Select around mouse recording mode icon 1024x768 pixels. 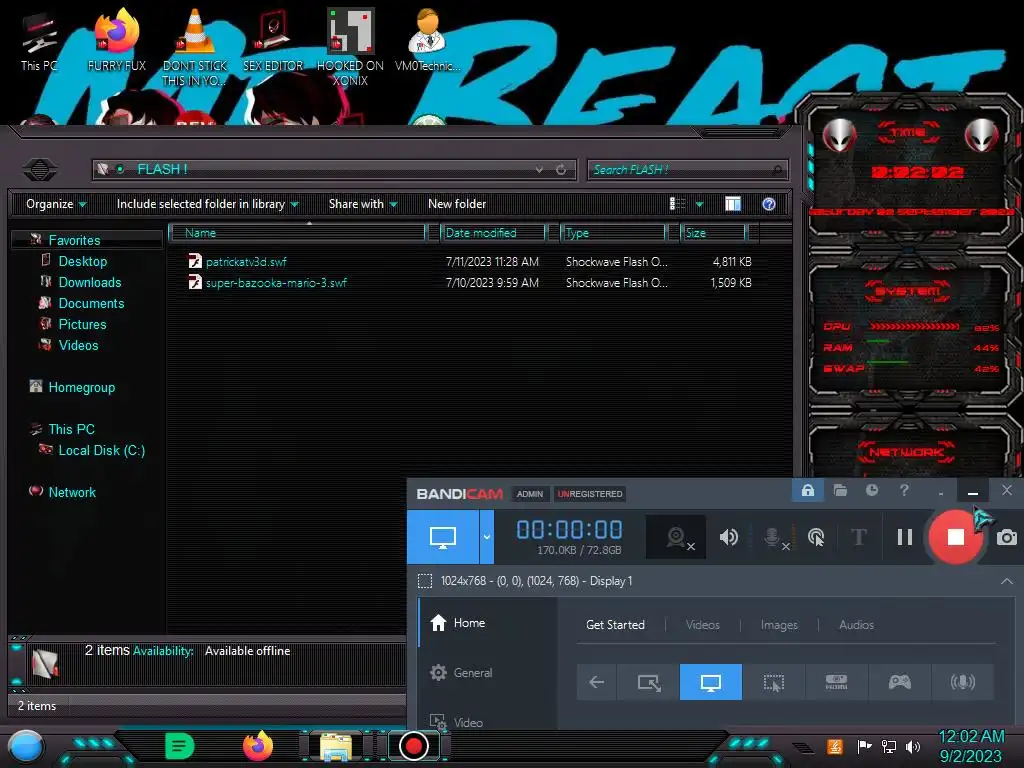(x=774, y=682)
